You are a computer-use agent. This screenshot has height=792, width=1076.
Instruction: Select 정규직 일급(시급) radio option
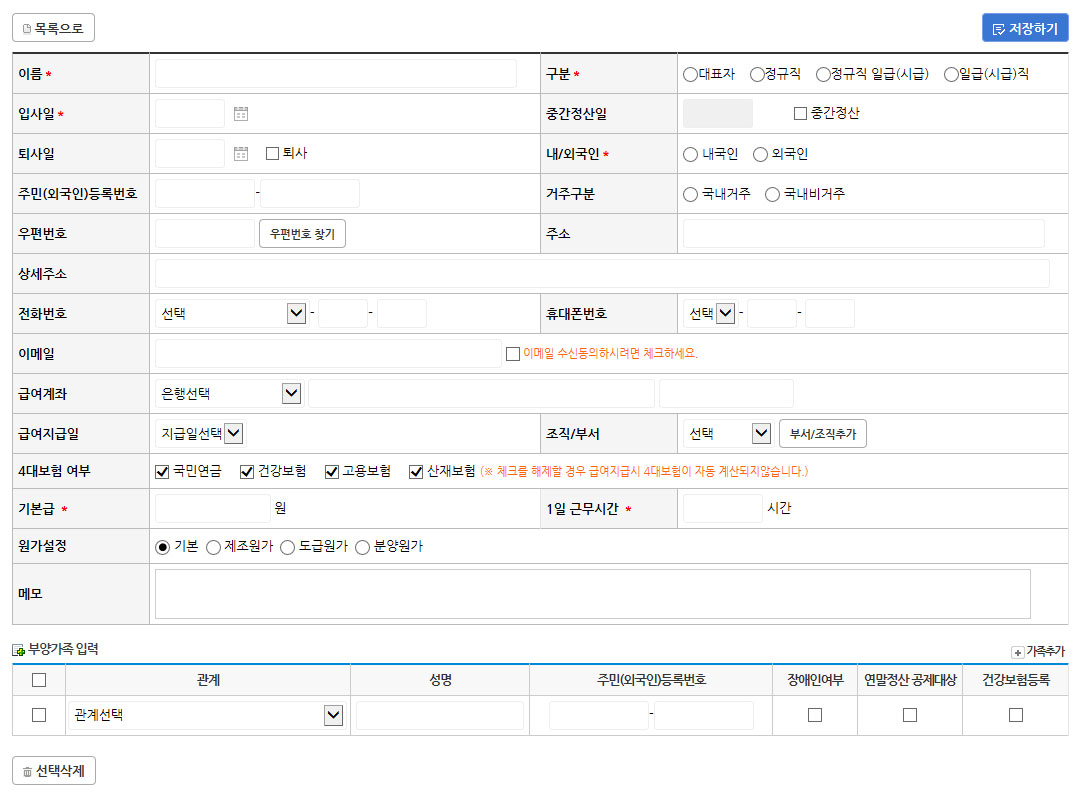tap(823, 74)
